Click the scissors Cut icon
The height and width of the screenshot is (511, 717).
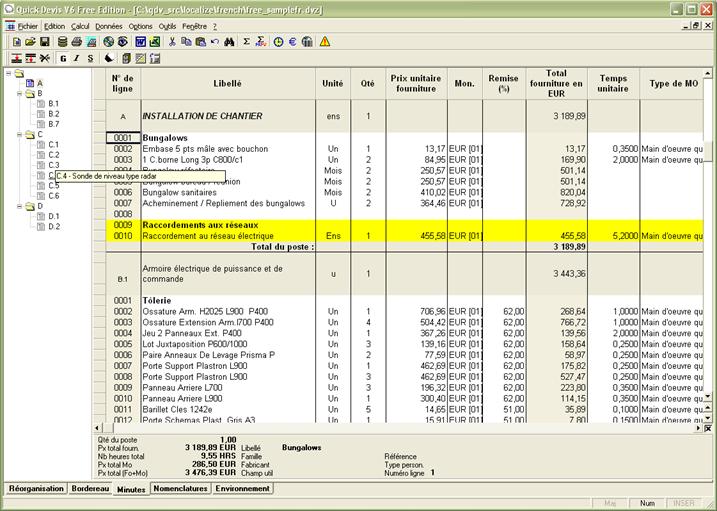(x=172, y=42)
